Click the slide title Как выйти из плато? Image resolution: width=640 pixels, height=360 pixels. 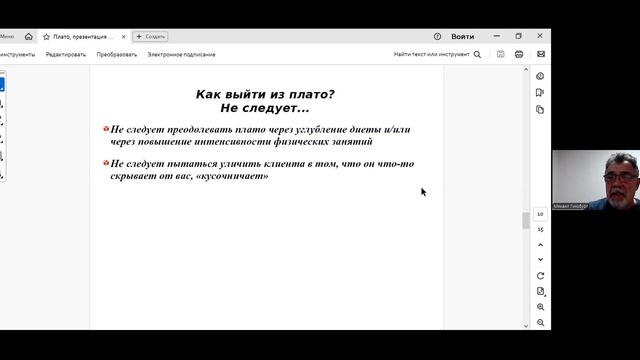265,94
